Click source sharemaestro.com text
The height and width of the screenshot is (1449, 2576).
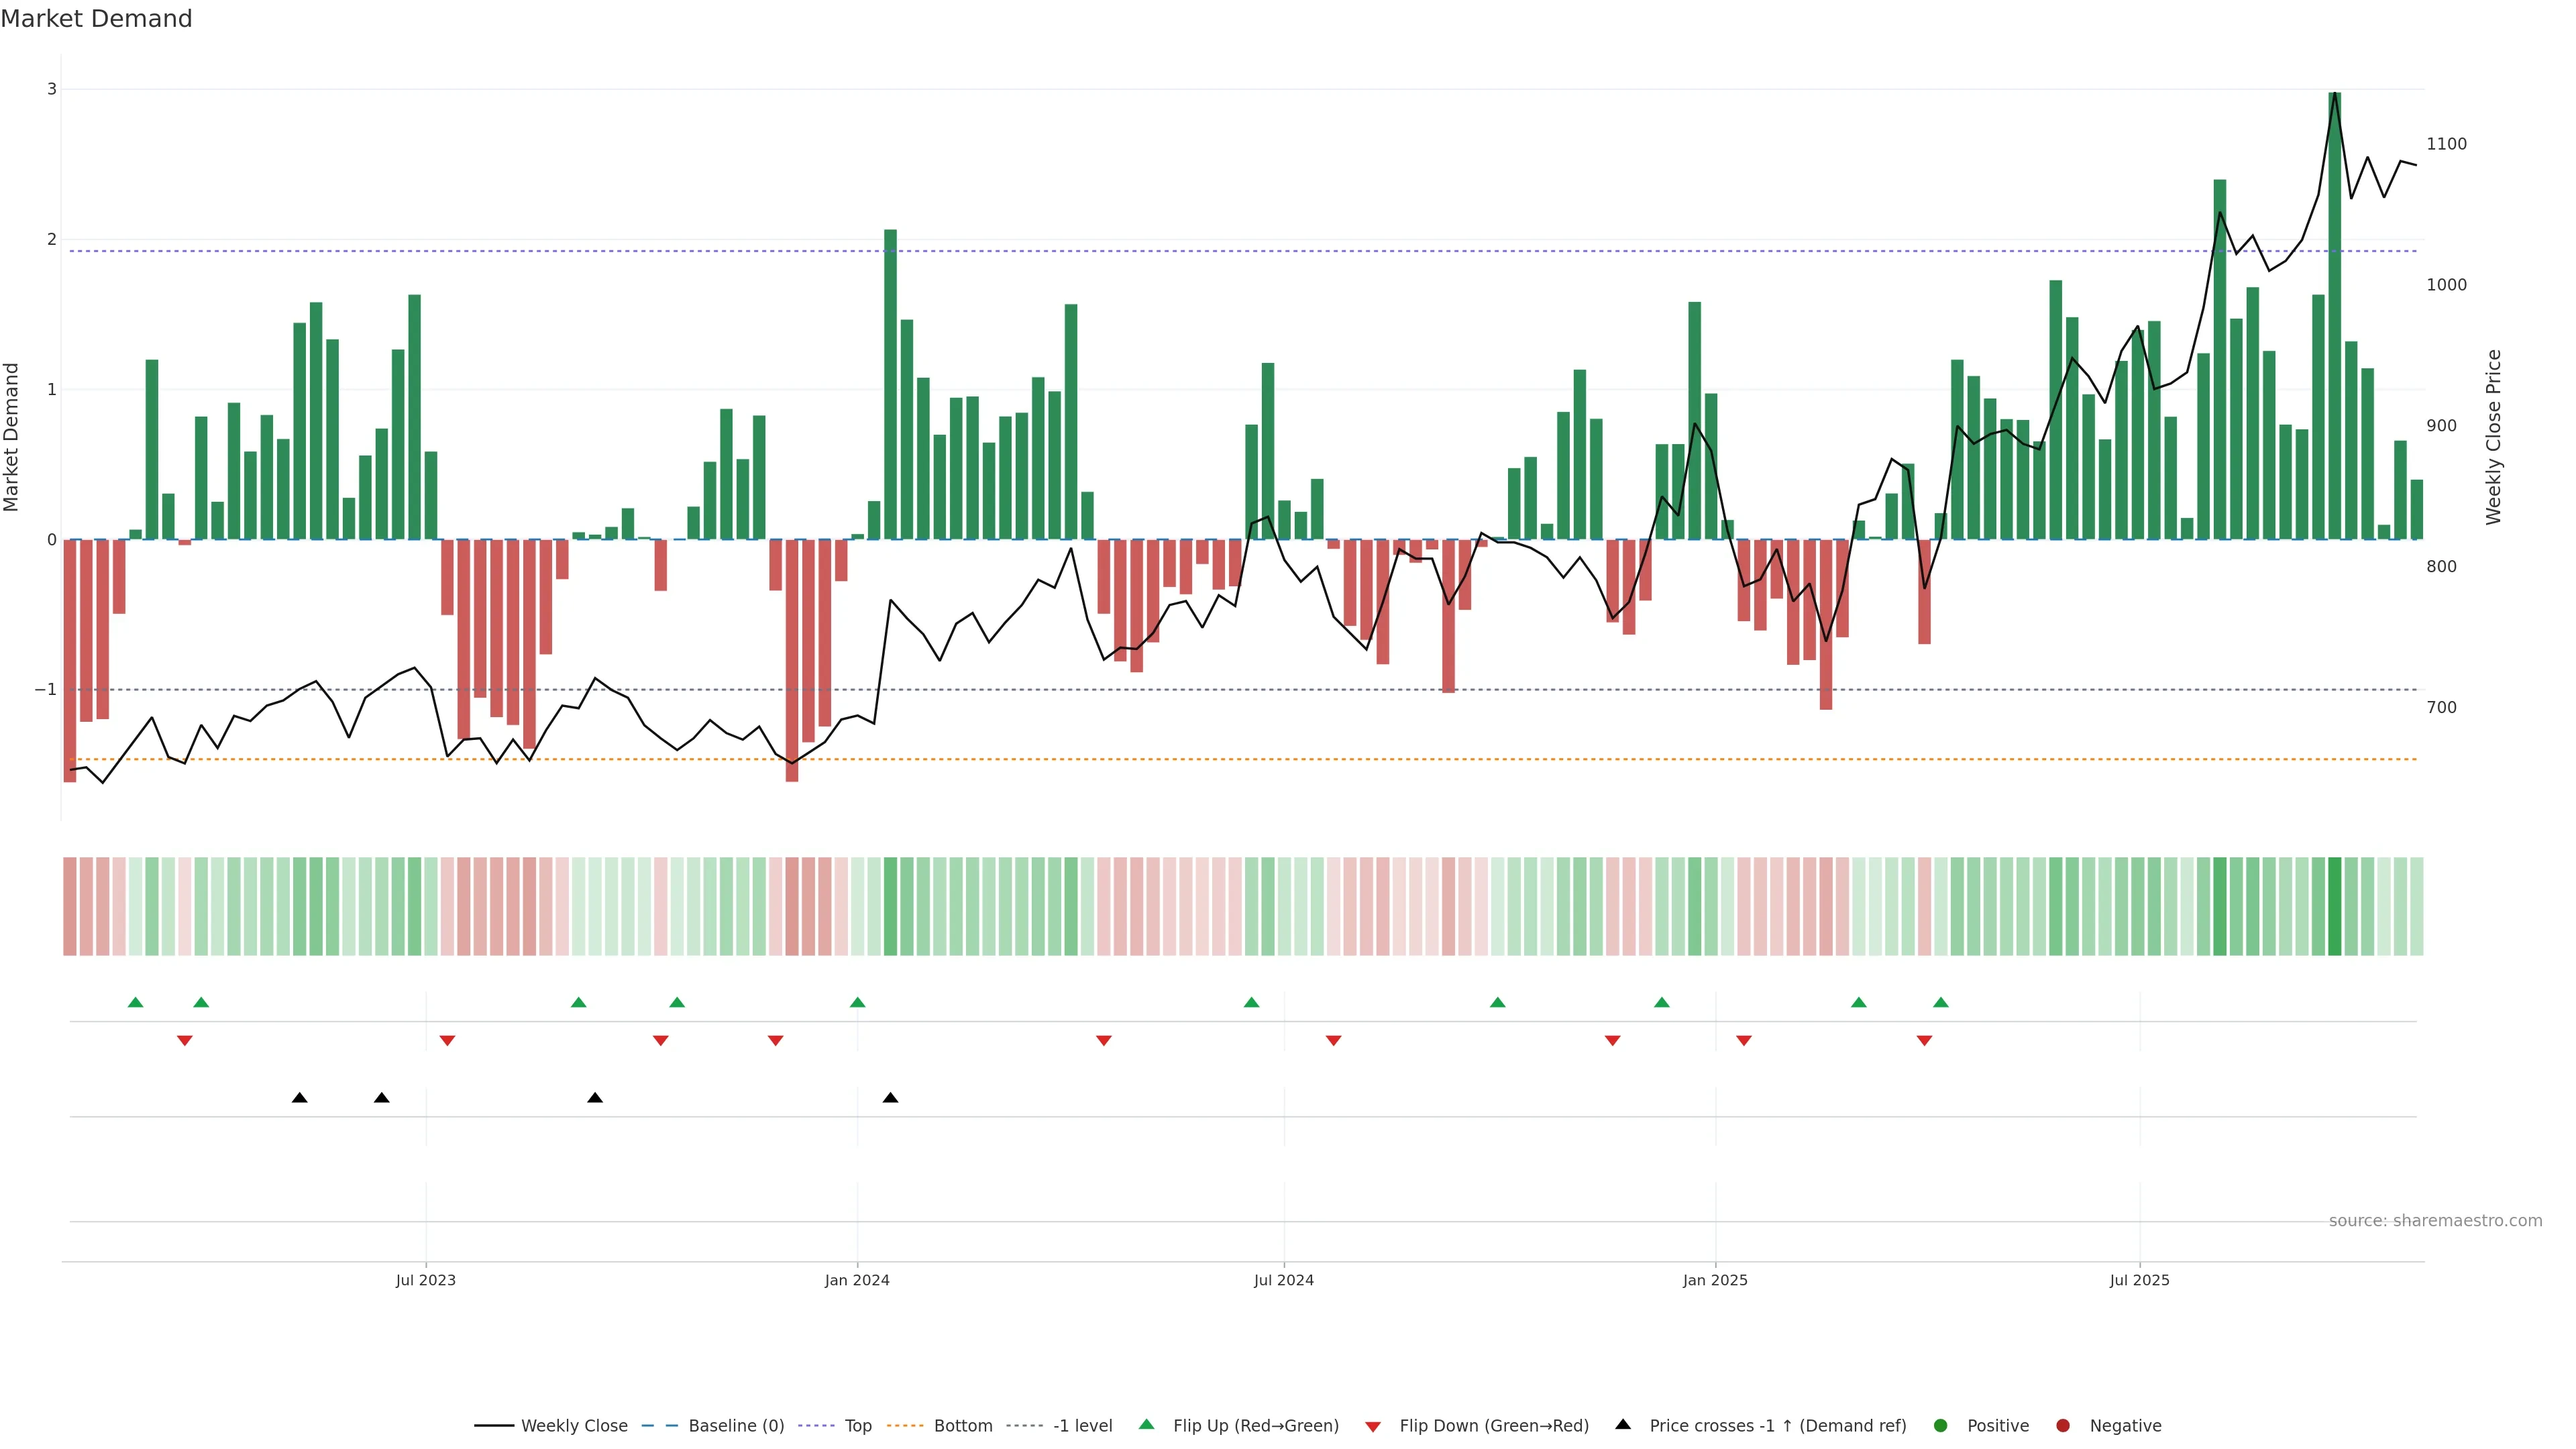pos(2435,1220)
